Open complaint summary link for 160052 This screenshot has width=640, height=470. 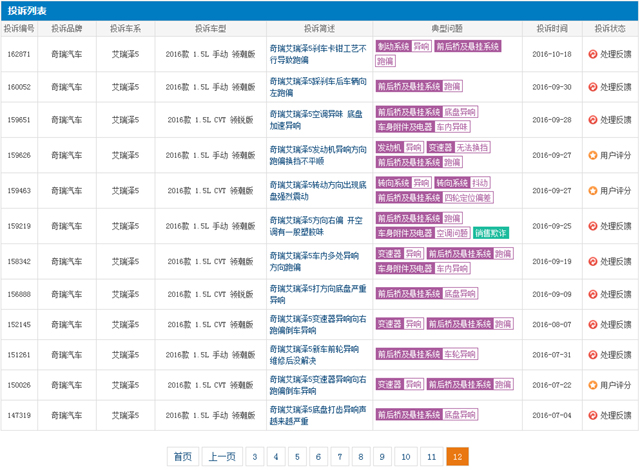click(x=318, y=87)
